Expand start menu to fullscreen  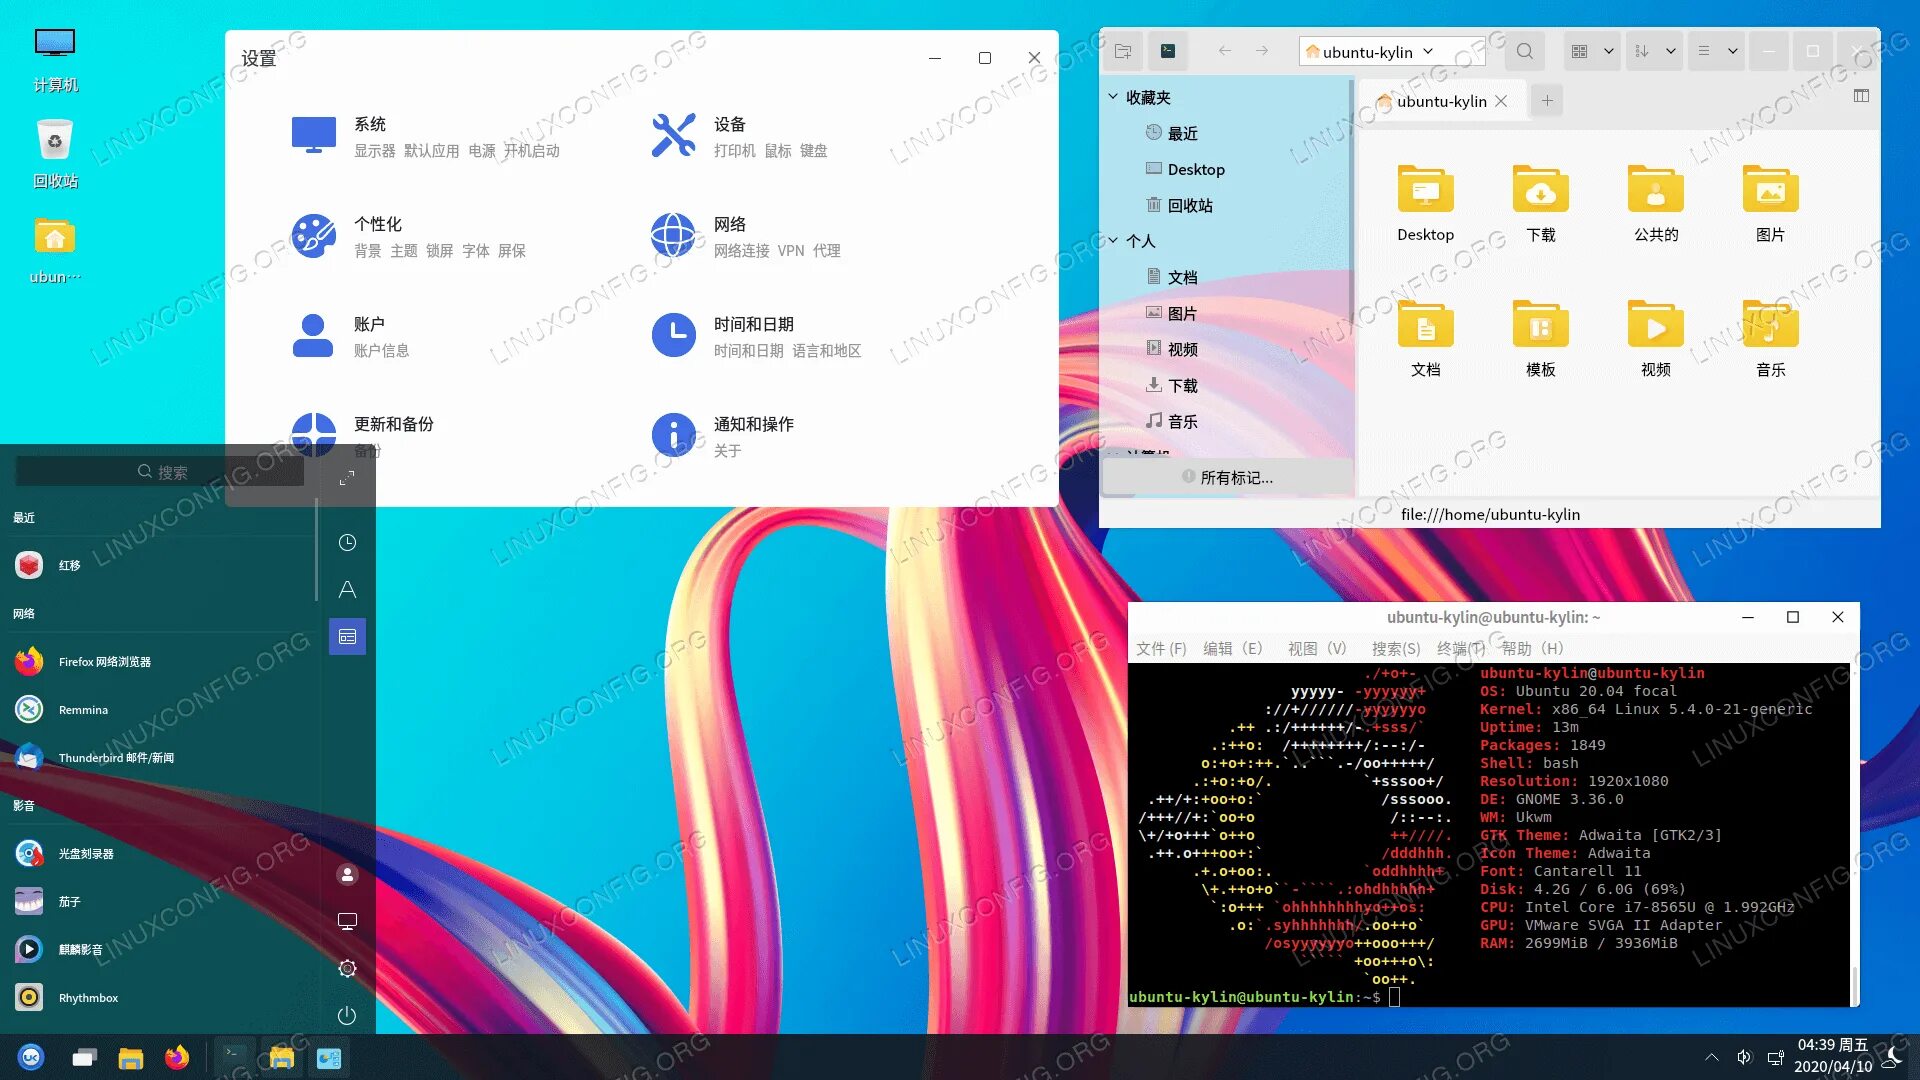click(x=347, y=478)
